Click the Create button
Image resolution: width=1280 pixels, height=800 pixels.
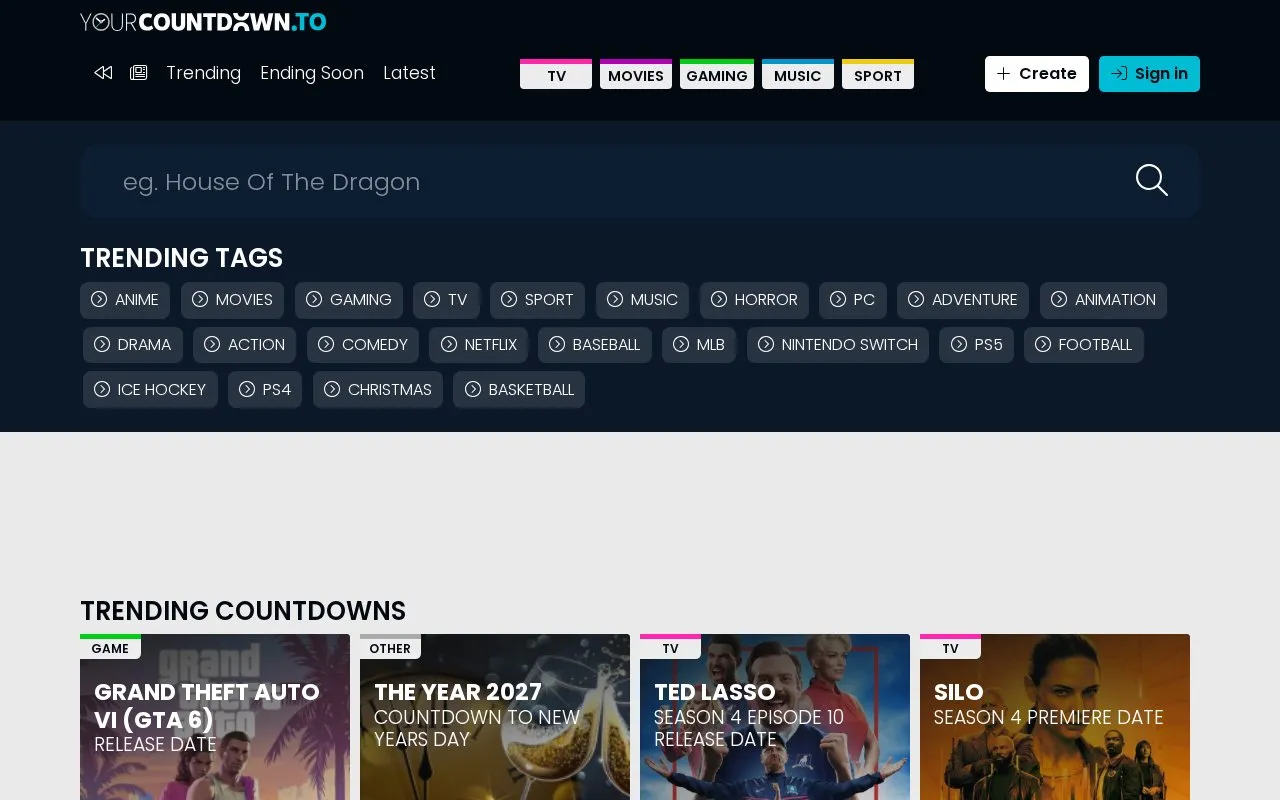1037,74
